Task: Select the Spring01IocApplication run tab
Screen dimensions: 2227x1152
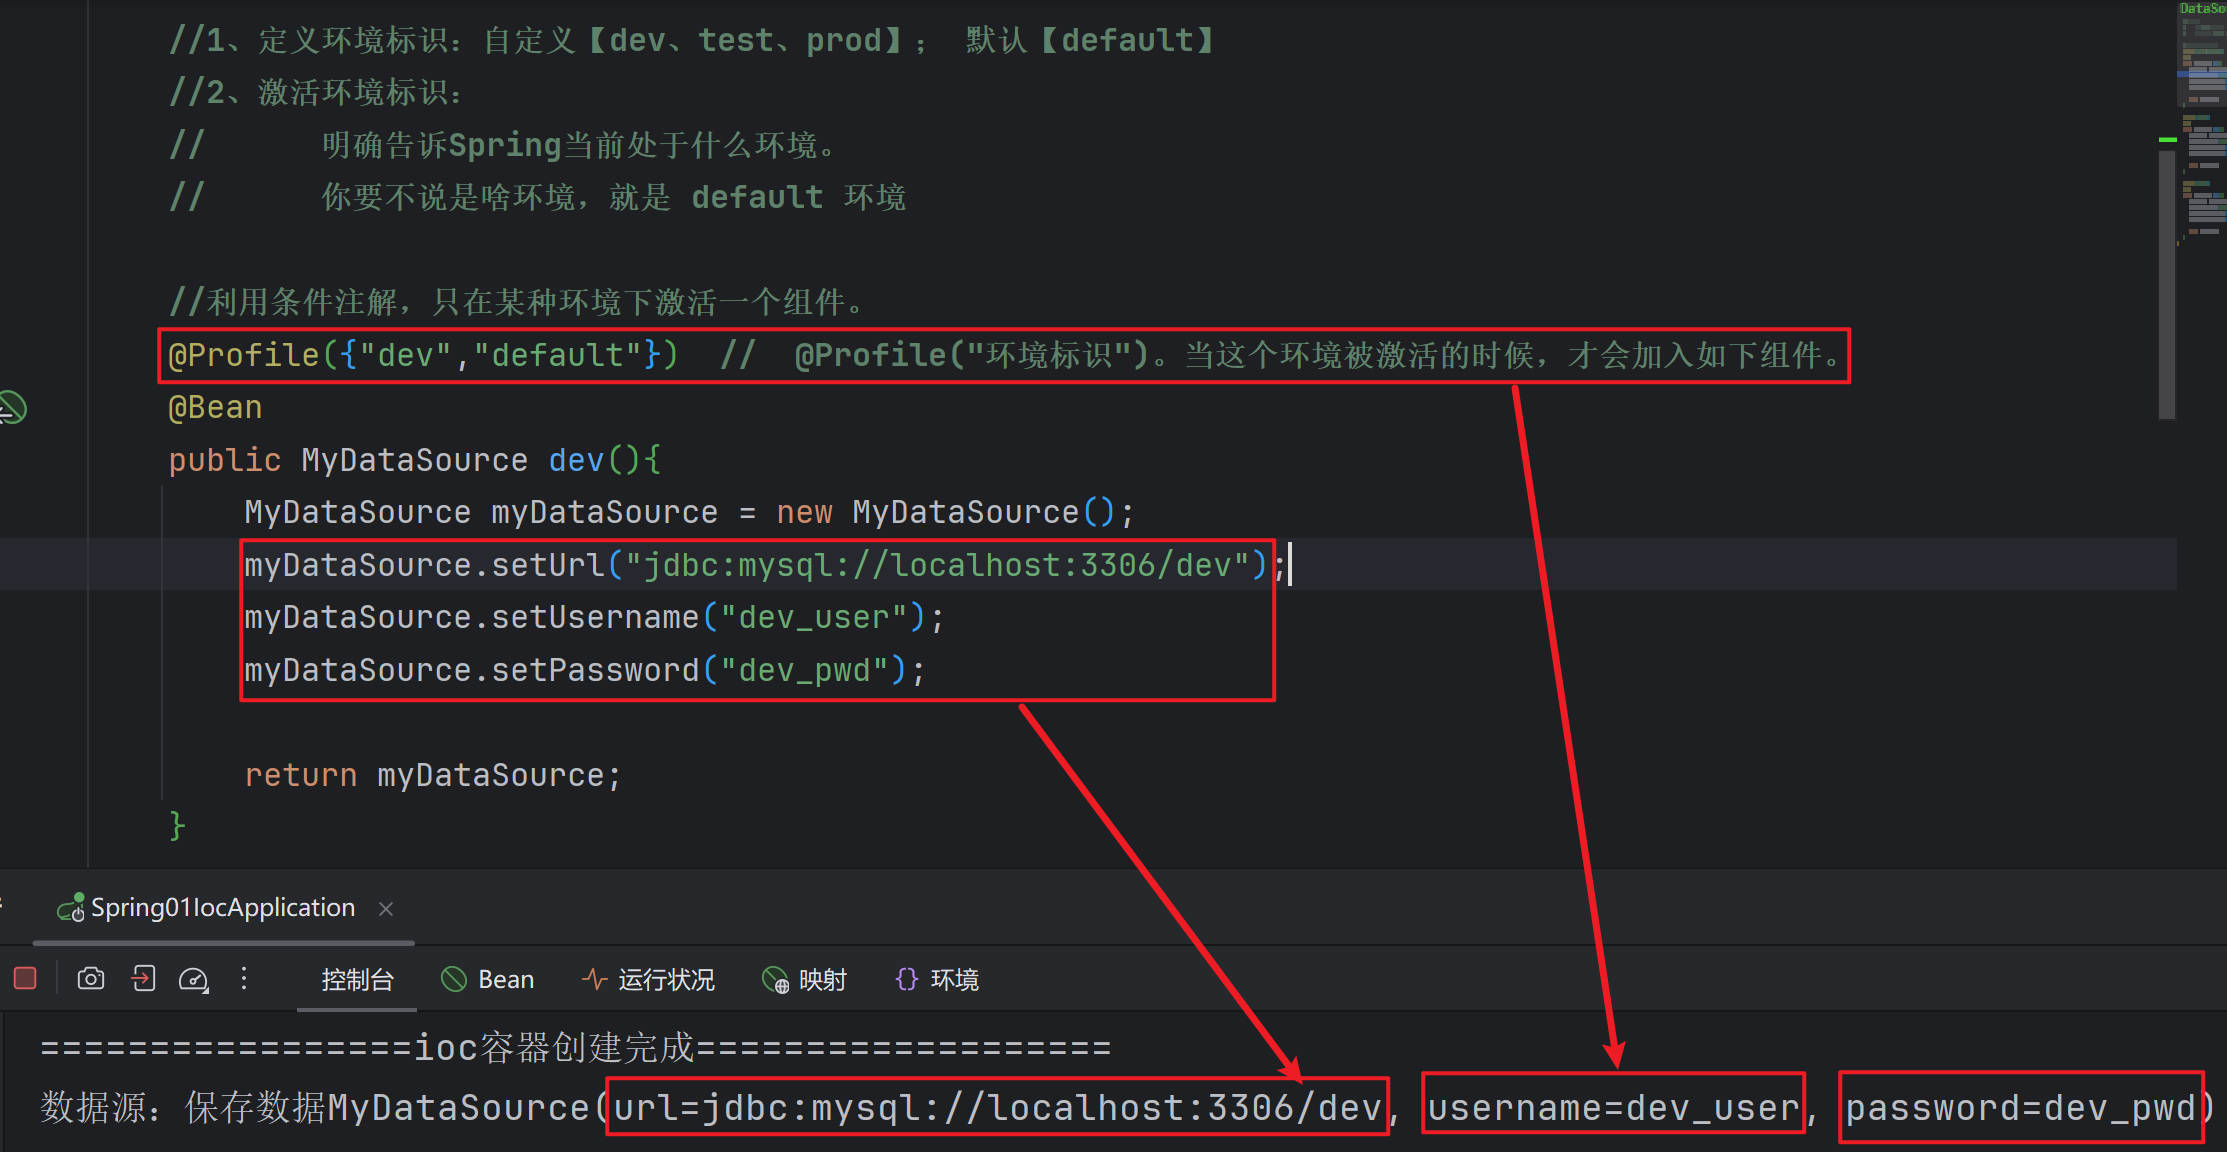Action: point(222,908)
